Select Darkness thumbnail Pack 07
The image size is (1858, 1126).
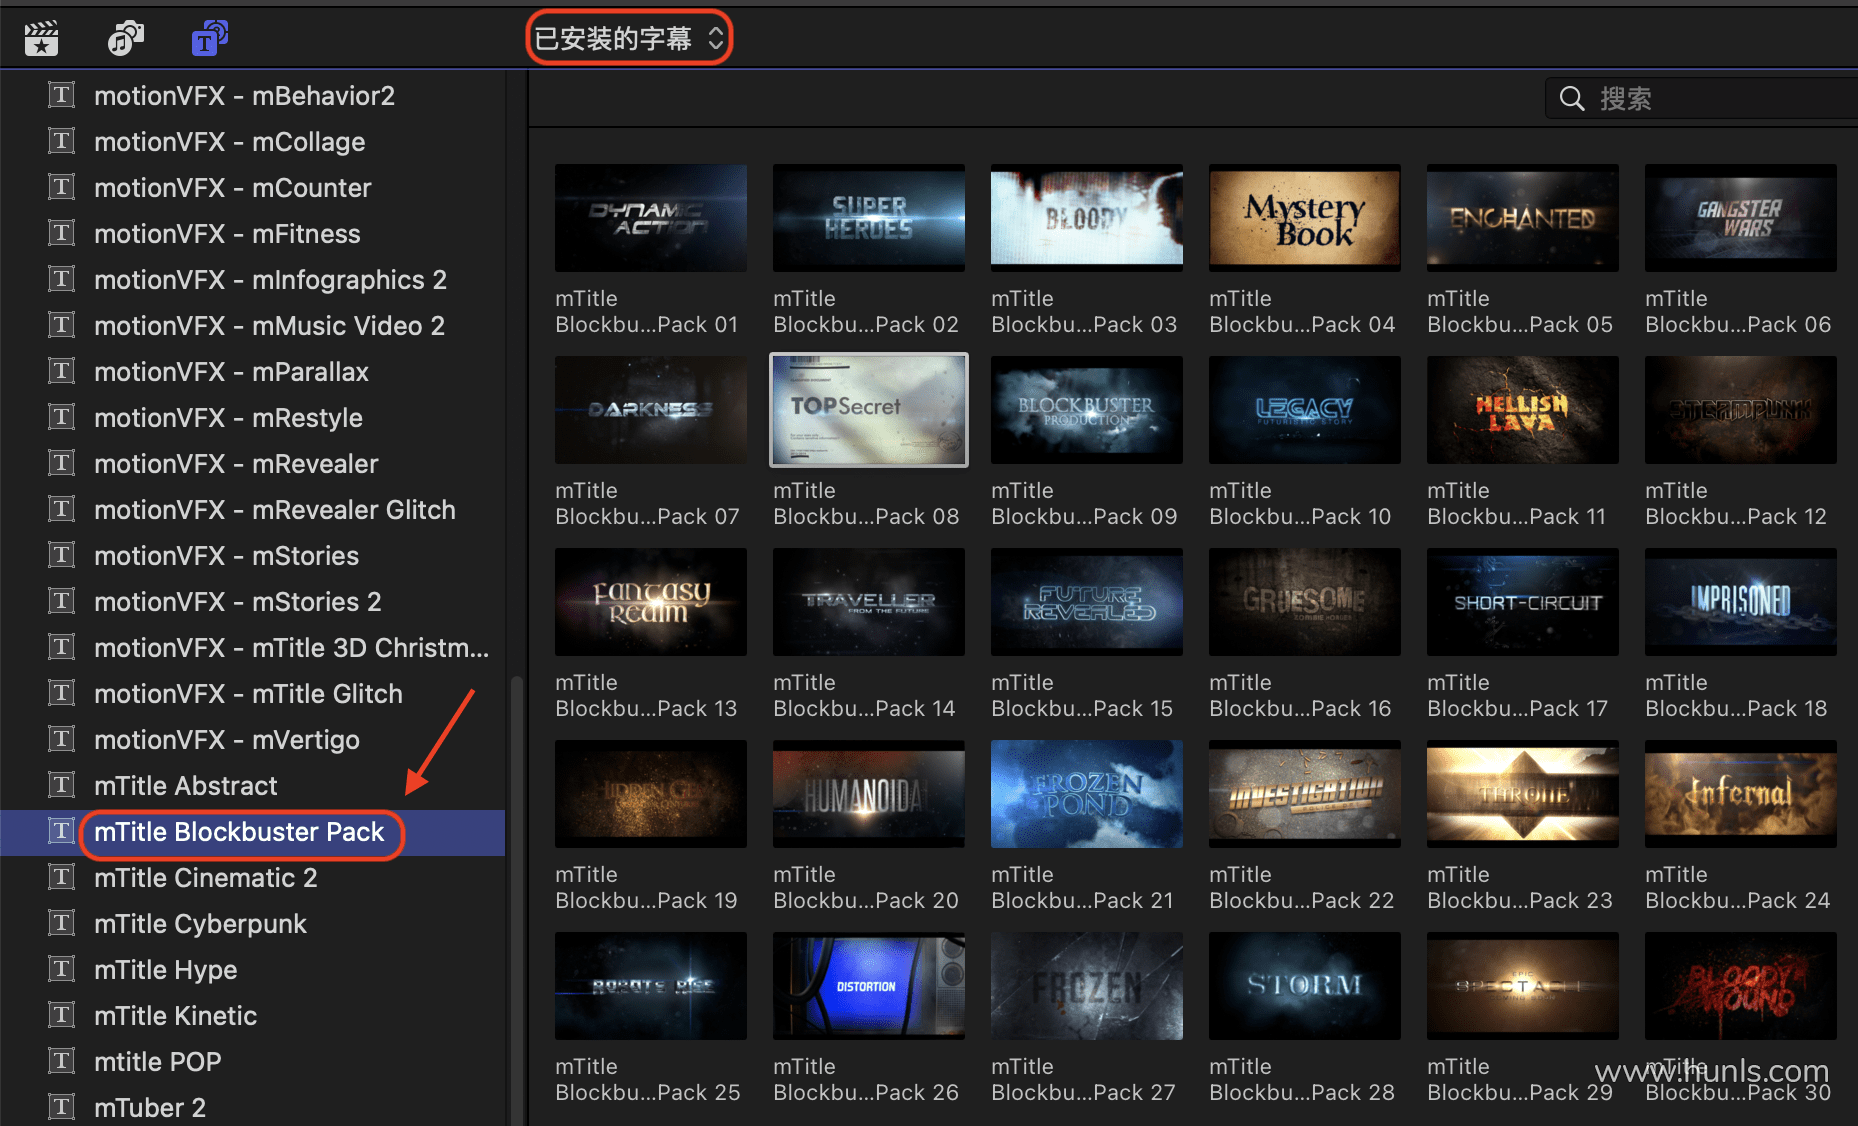[x=651, y=410]
